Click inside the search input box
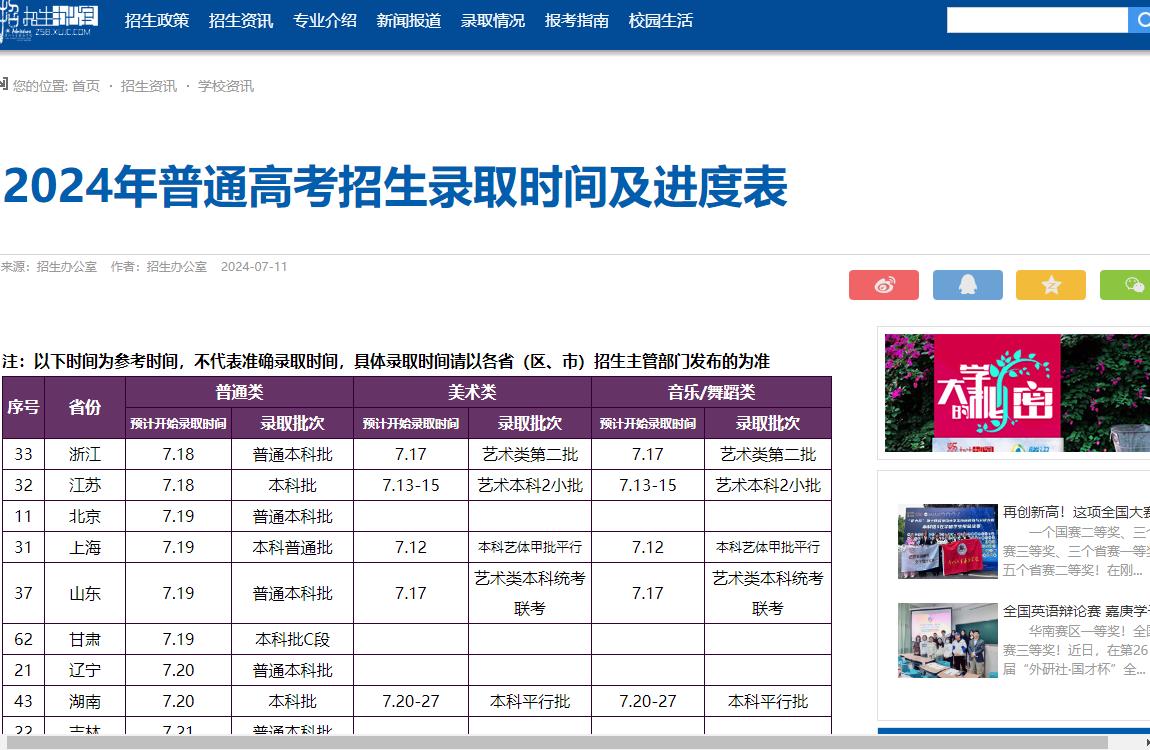 [x=1035, y=19]
